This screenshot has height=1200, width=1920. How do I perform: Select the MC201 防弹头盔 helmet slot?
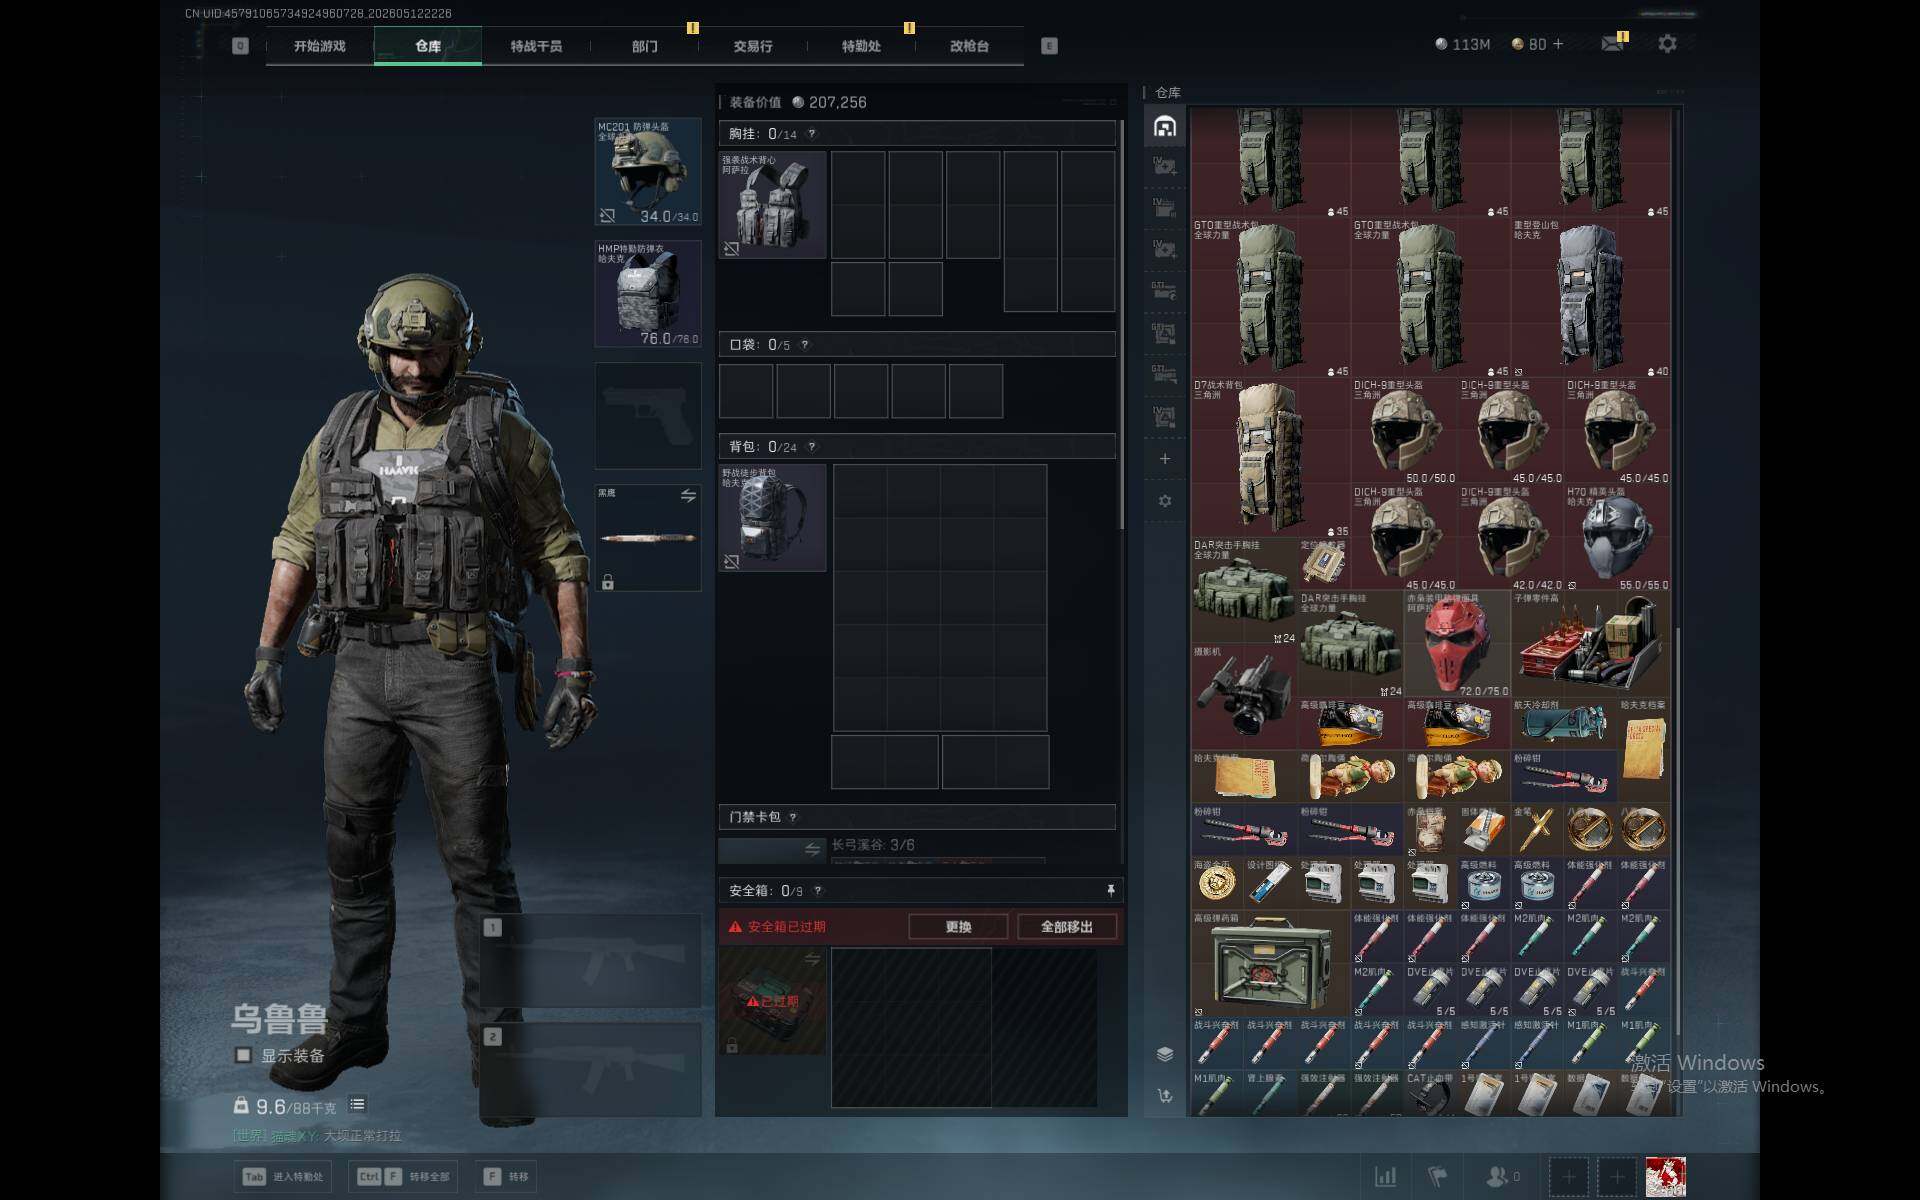[x=648, y=171]
